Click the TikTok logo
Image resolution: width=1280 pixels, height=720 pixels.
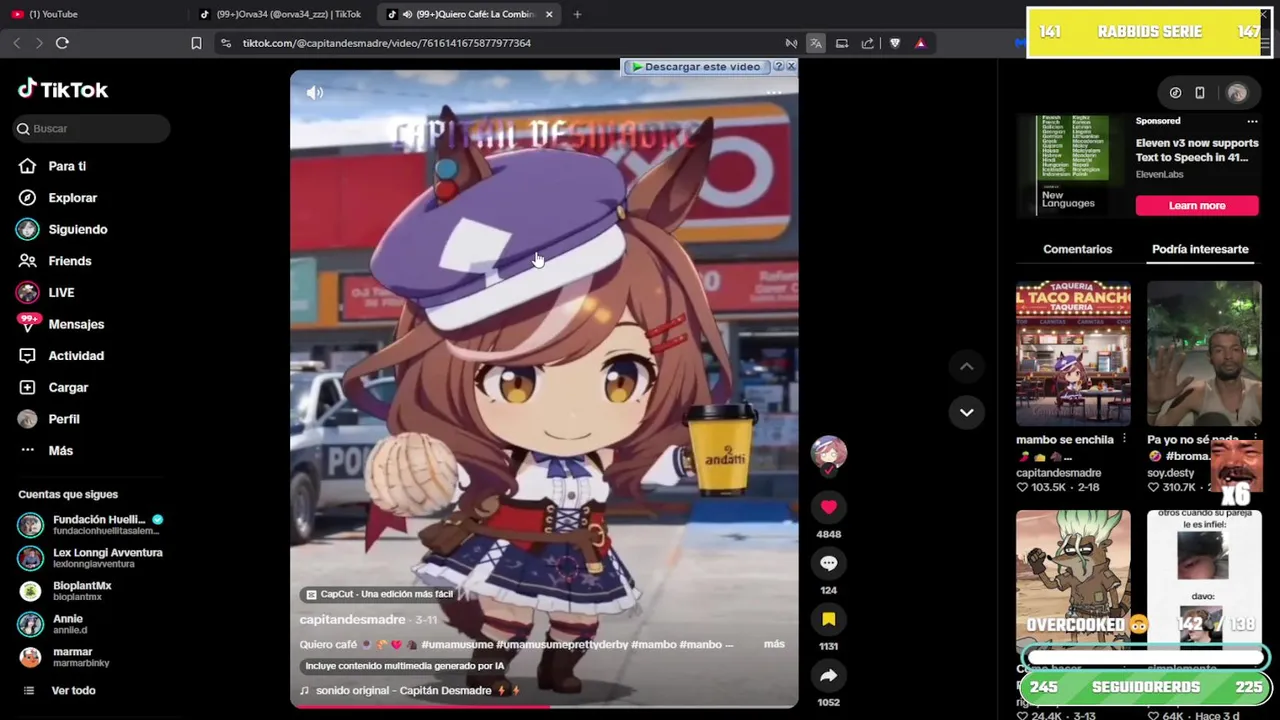tap(62, 89)
